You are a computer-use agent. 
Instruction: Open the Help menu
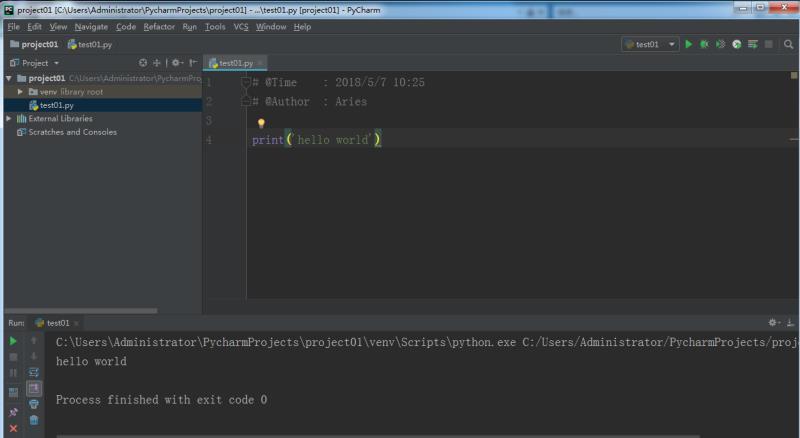tap(302, 27)
